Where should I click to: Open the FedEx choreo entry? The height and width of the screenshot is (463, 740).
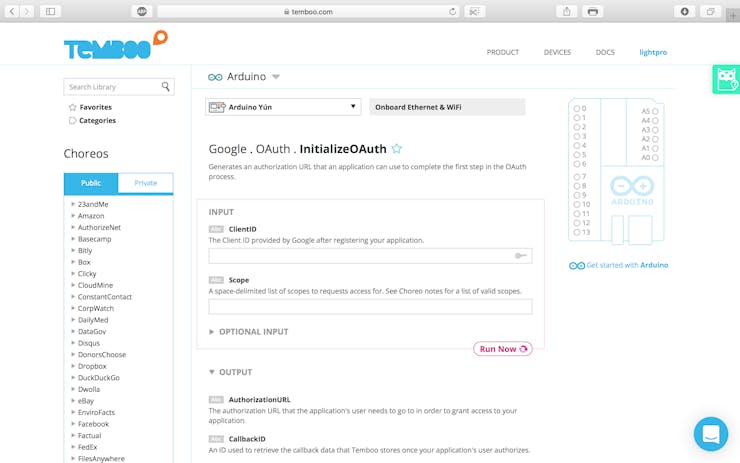87,447
